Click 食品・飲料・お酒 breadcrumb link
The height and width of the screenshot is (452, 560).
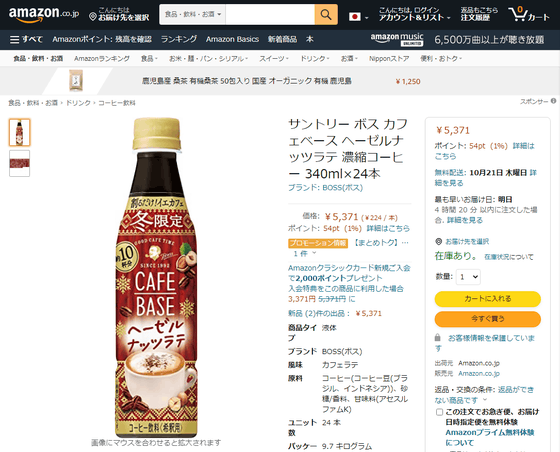[33, 103]
